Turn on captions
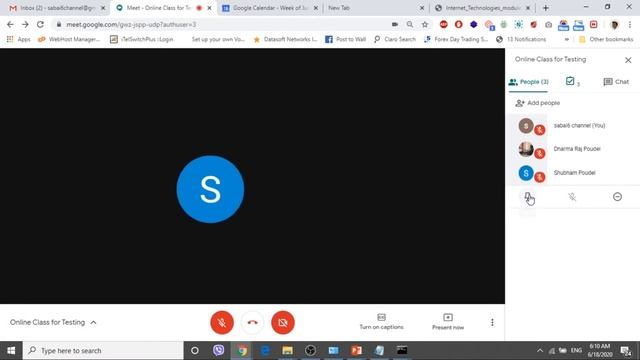Viewport: 640px width, 360px height. coord(381,322)
